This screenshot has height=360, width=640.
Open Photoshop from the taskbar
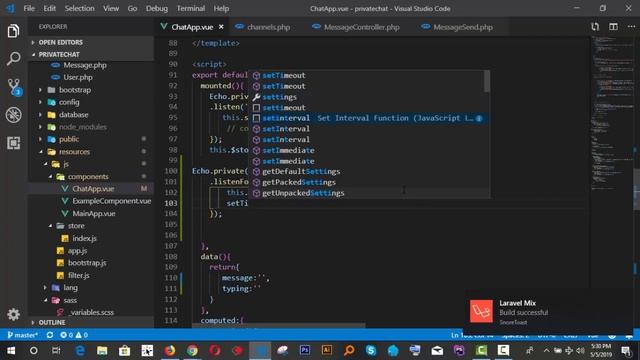coord(304,350)
